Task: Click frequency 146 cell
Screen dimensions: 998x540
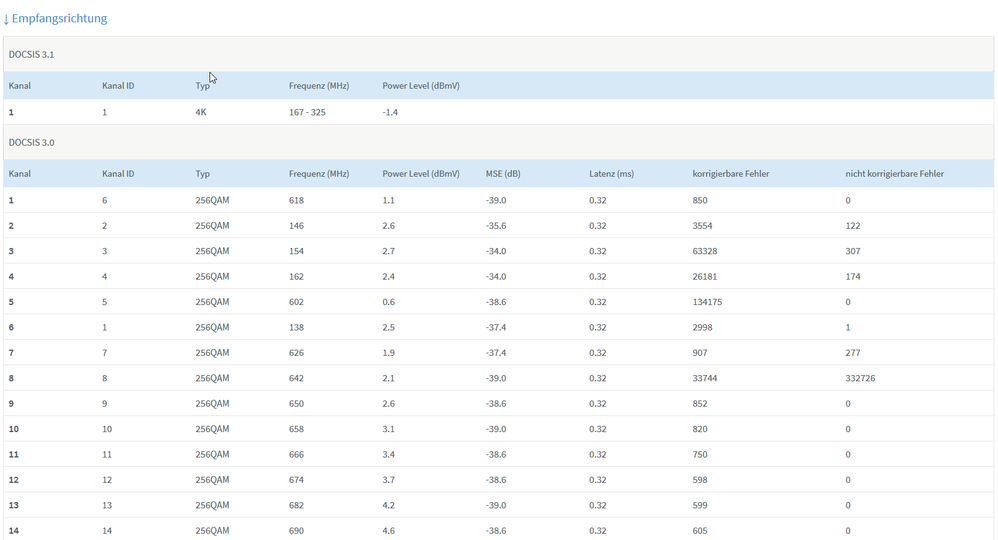Action: 297,225
